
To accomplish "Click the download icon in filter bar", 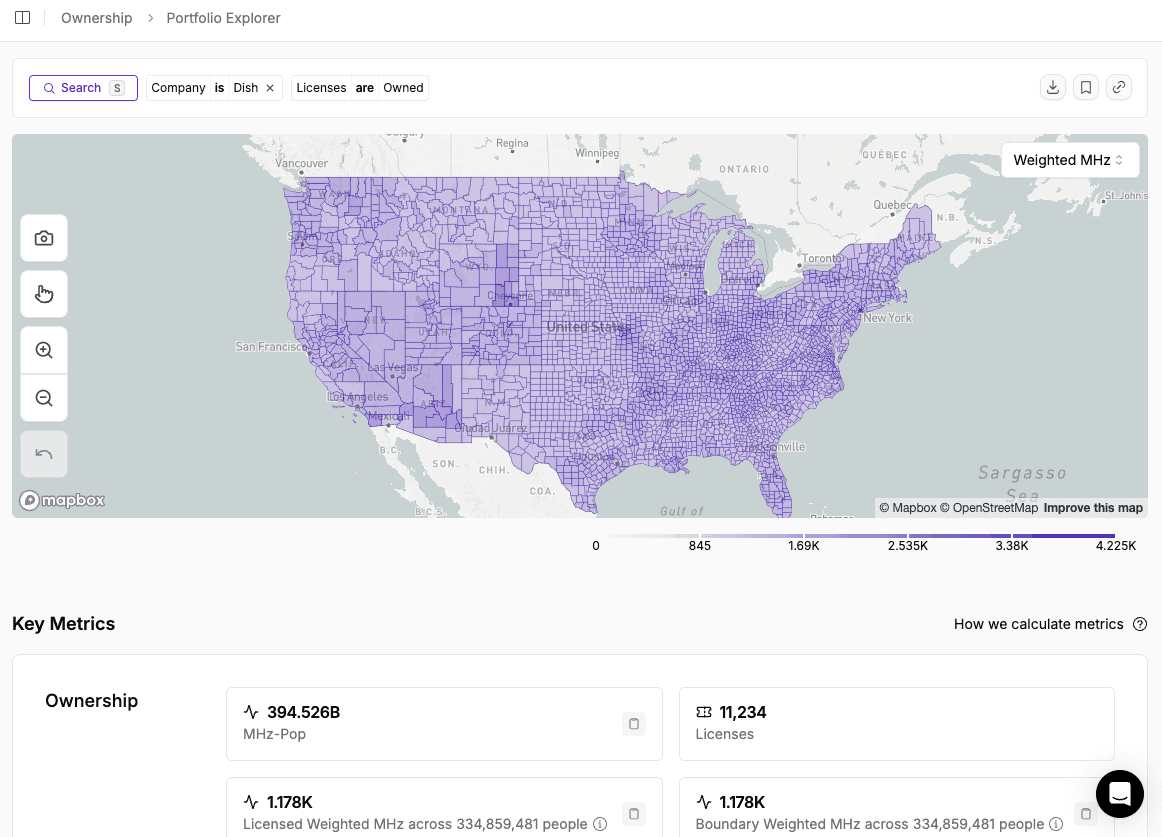I will [x=1052, y=88].
